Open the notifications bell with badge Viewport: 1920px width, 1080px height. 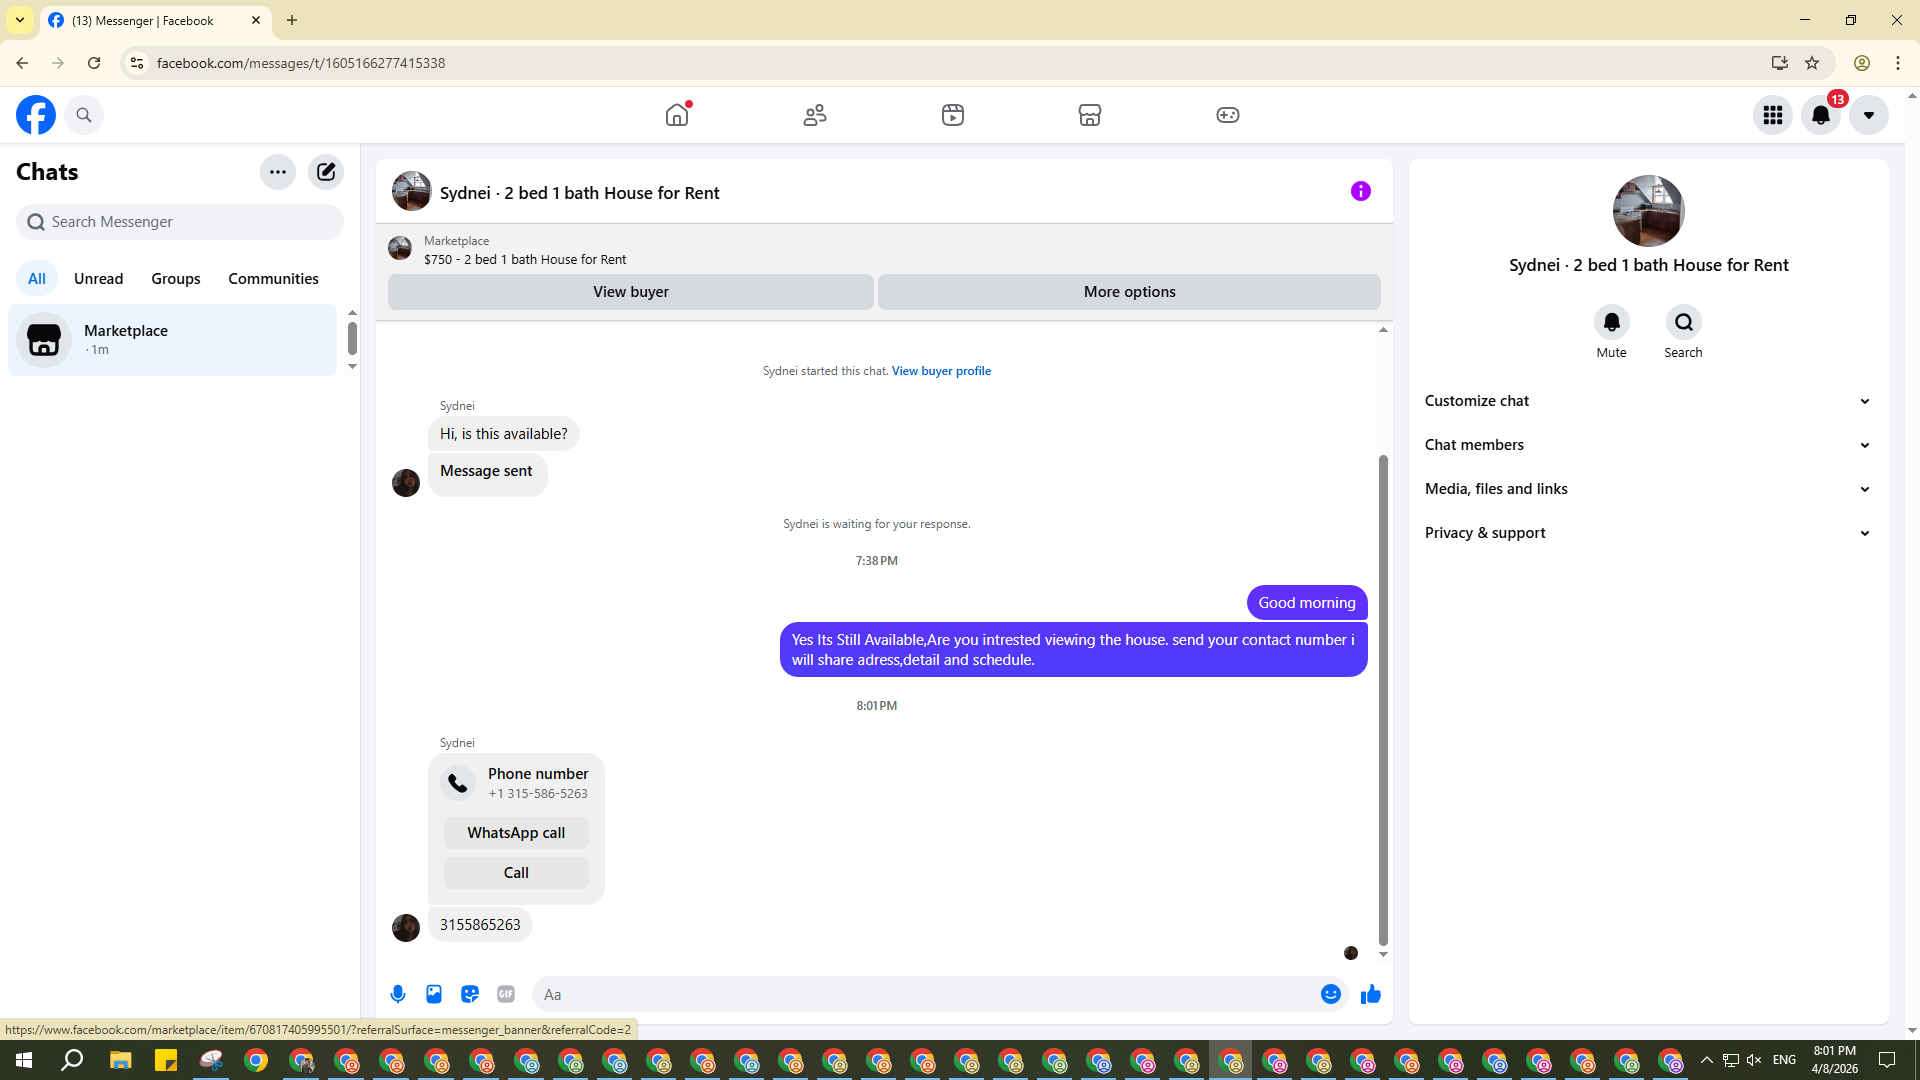click(1821, 115)
